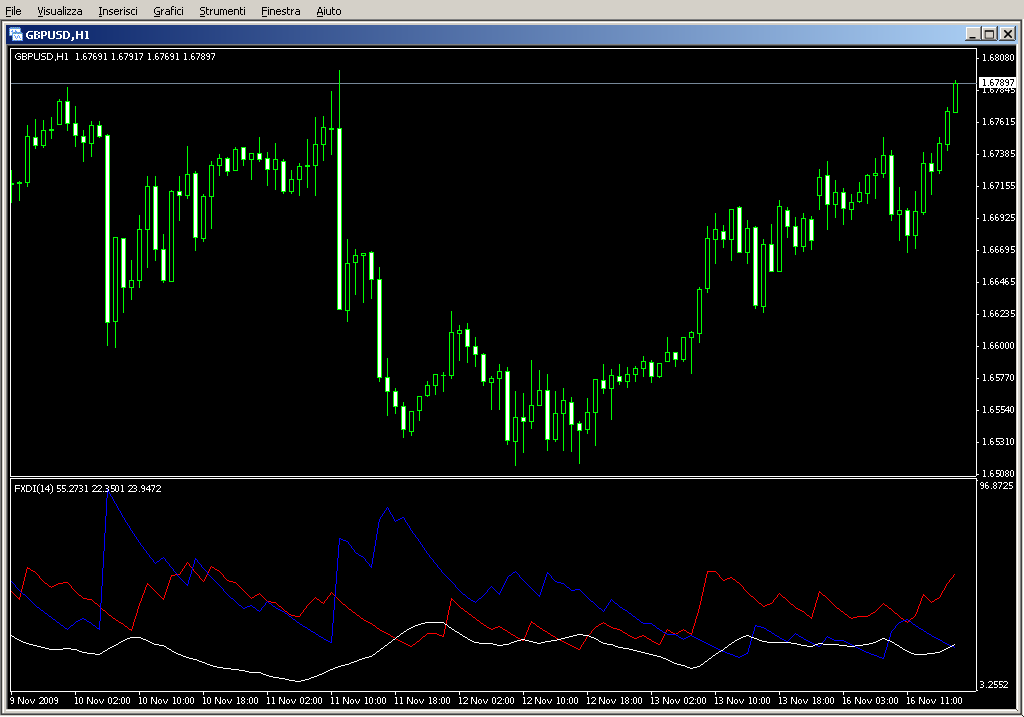Click the 1.65770 price scale value
Image resolution: width=1024 pixels, height=717 pixels.
pyautogui.click(x=999, y=377)
